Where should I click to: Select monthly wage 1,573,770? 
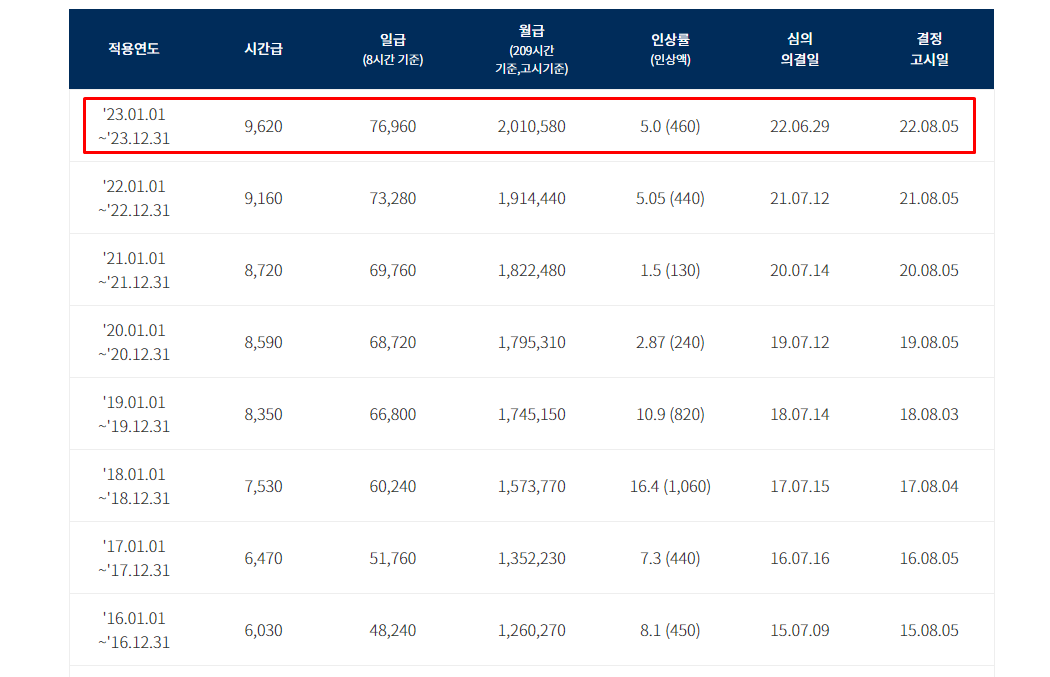click(532, 486)
